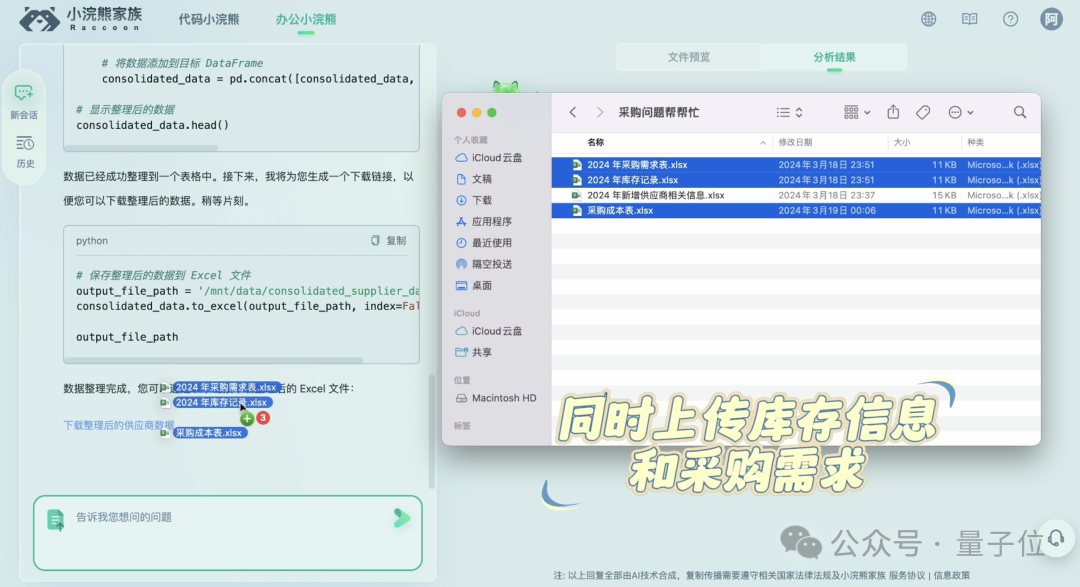Click the Finder search magnifier icon
Viewport: 1080px width, 587px height.
pos(1019,112)
